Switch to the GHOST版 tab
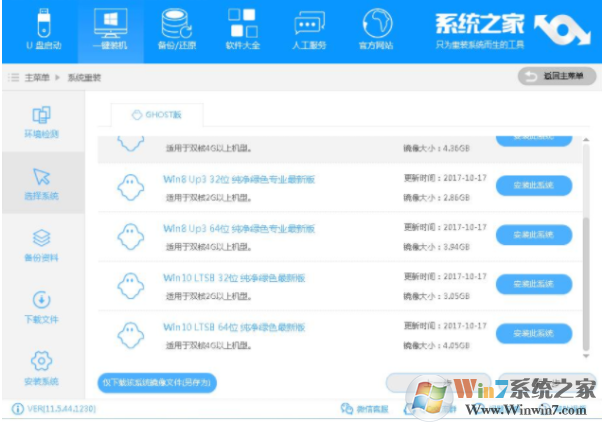 point(157,115)
